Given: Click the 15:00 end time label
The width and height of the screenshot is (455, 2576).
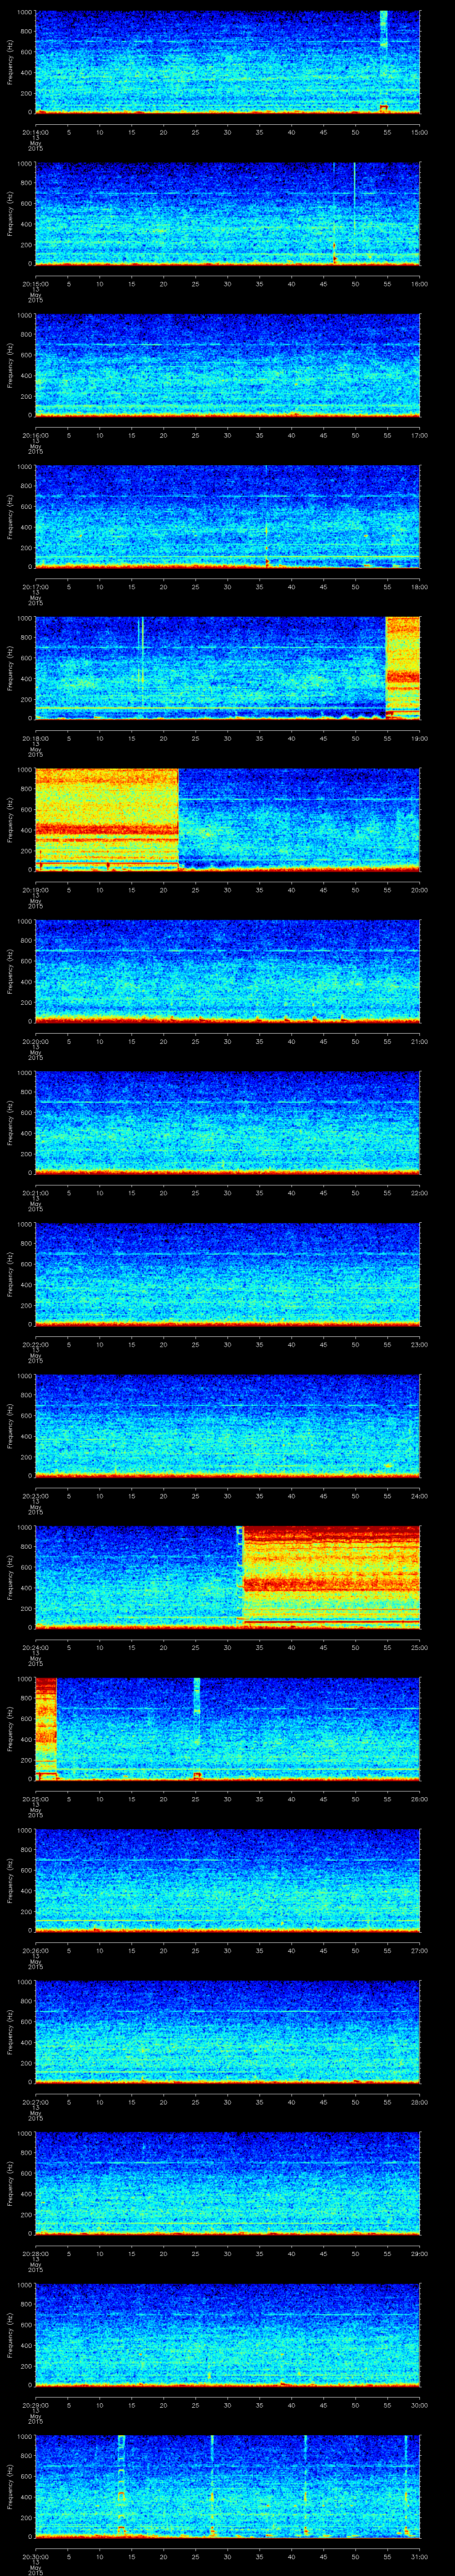Looking at the screenshot, I should point(419,132).
